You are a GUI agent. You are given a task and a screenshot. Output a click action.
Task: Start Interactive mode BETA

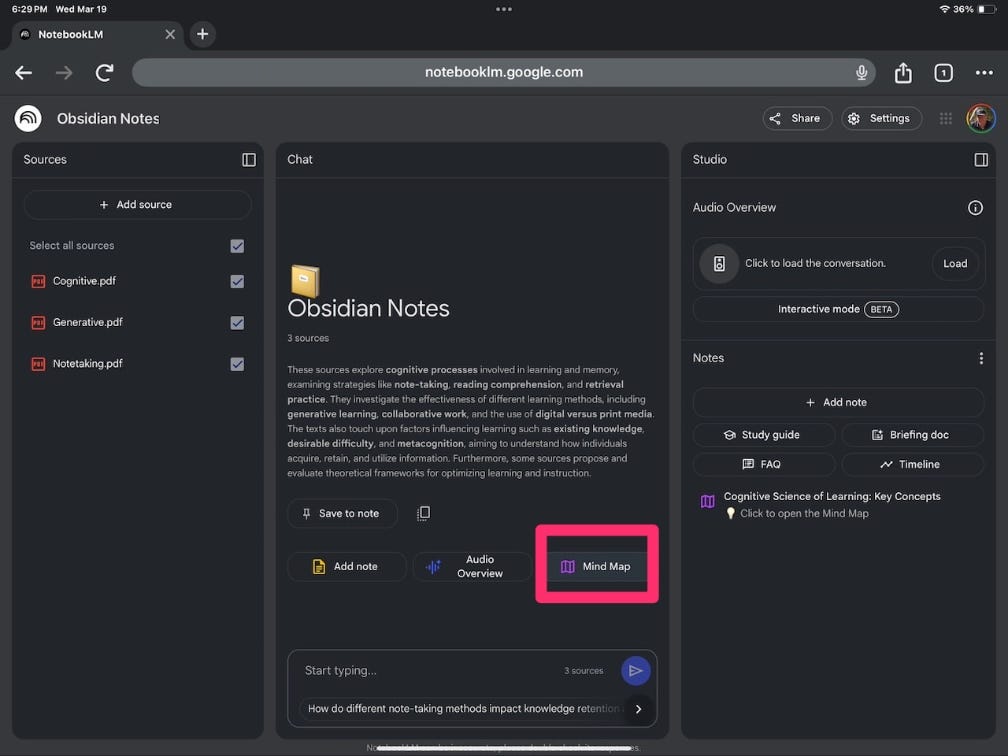coord(838,309)
